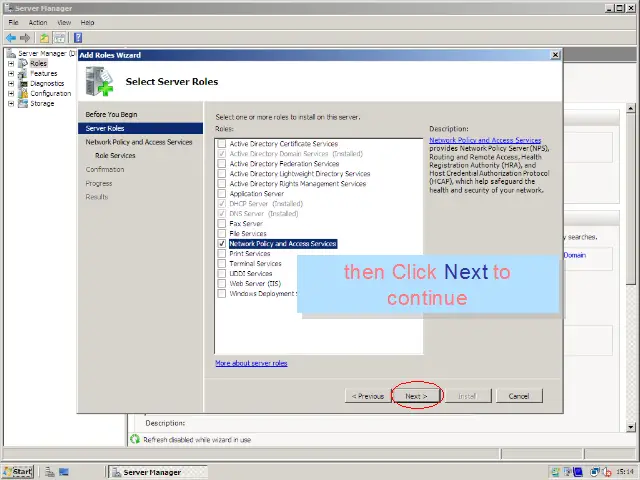Click the green refresh icon in status line
This screenshot has height=480, width=640.
tap(135, 439)
